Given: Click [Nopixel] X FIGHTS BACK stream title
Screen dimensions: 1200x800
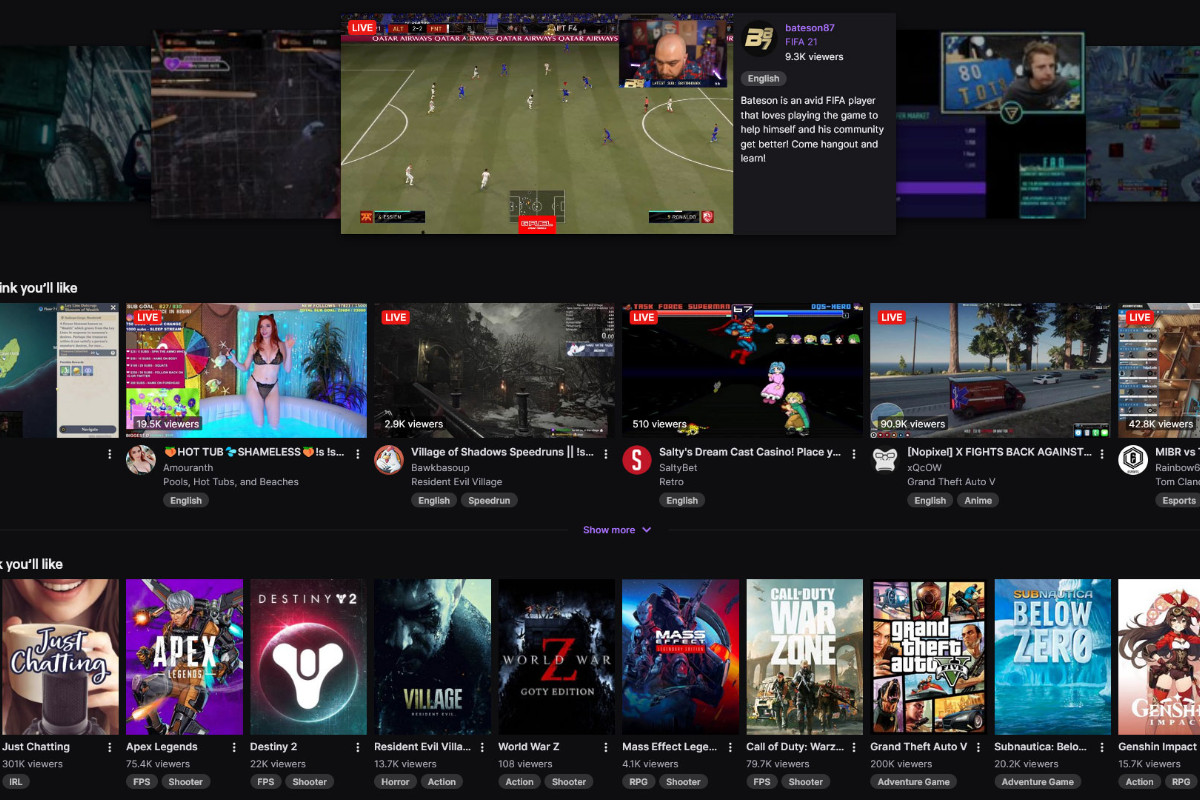Looking at the screenshot, I should point(999,452).
